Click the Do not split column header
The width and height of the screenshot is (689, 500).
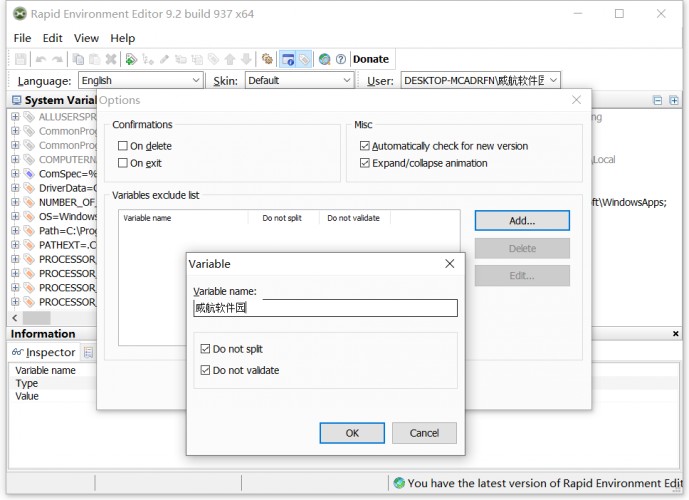point(282,218)
